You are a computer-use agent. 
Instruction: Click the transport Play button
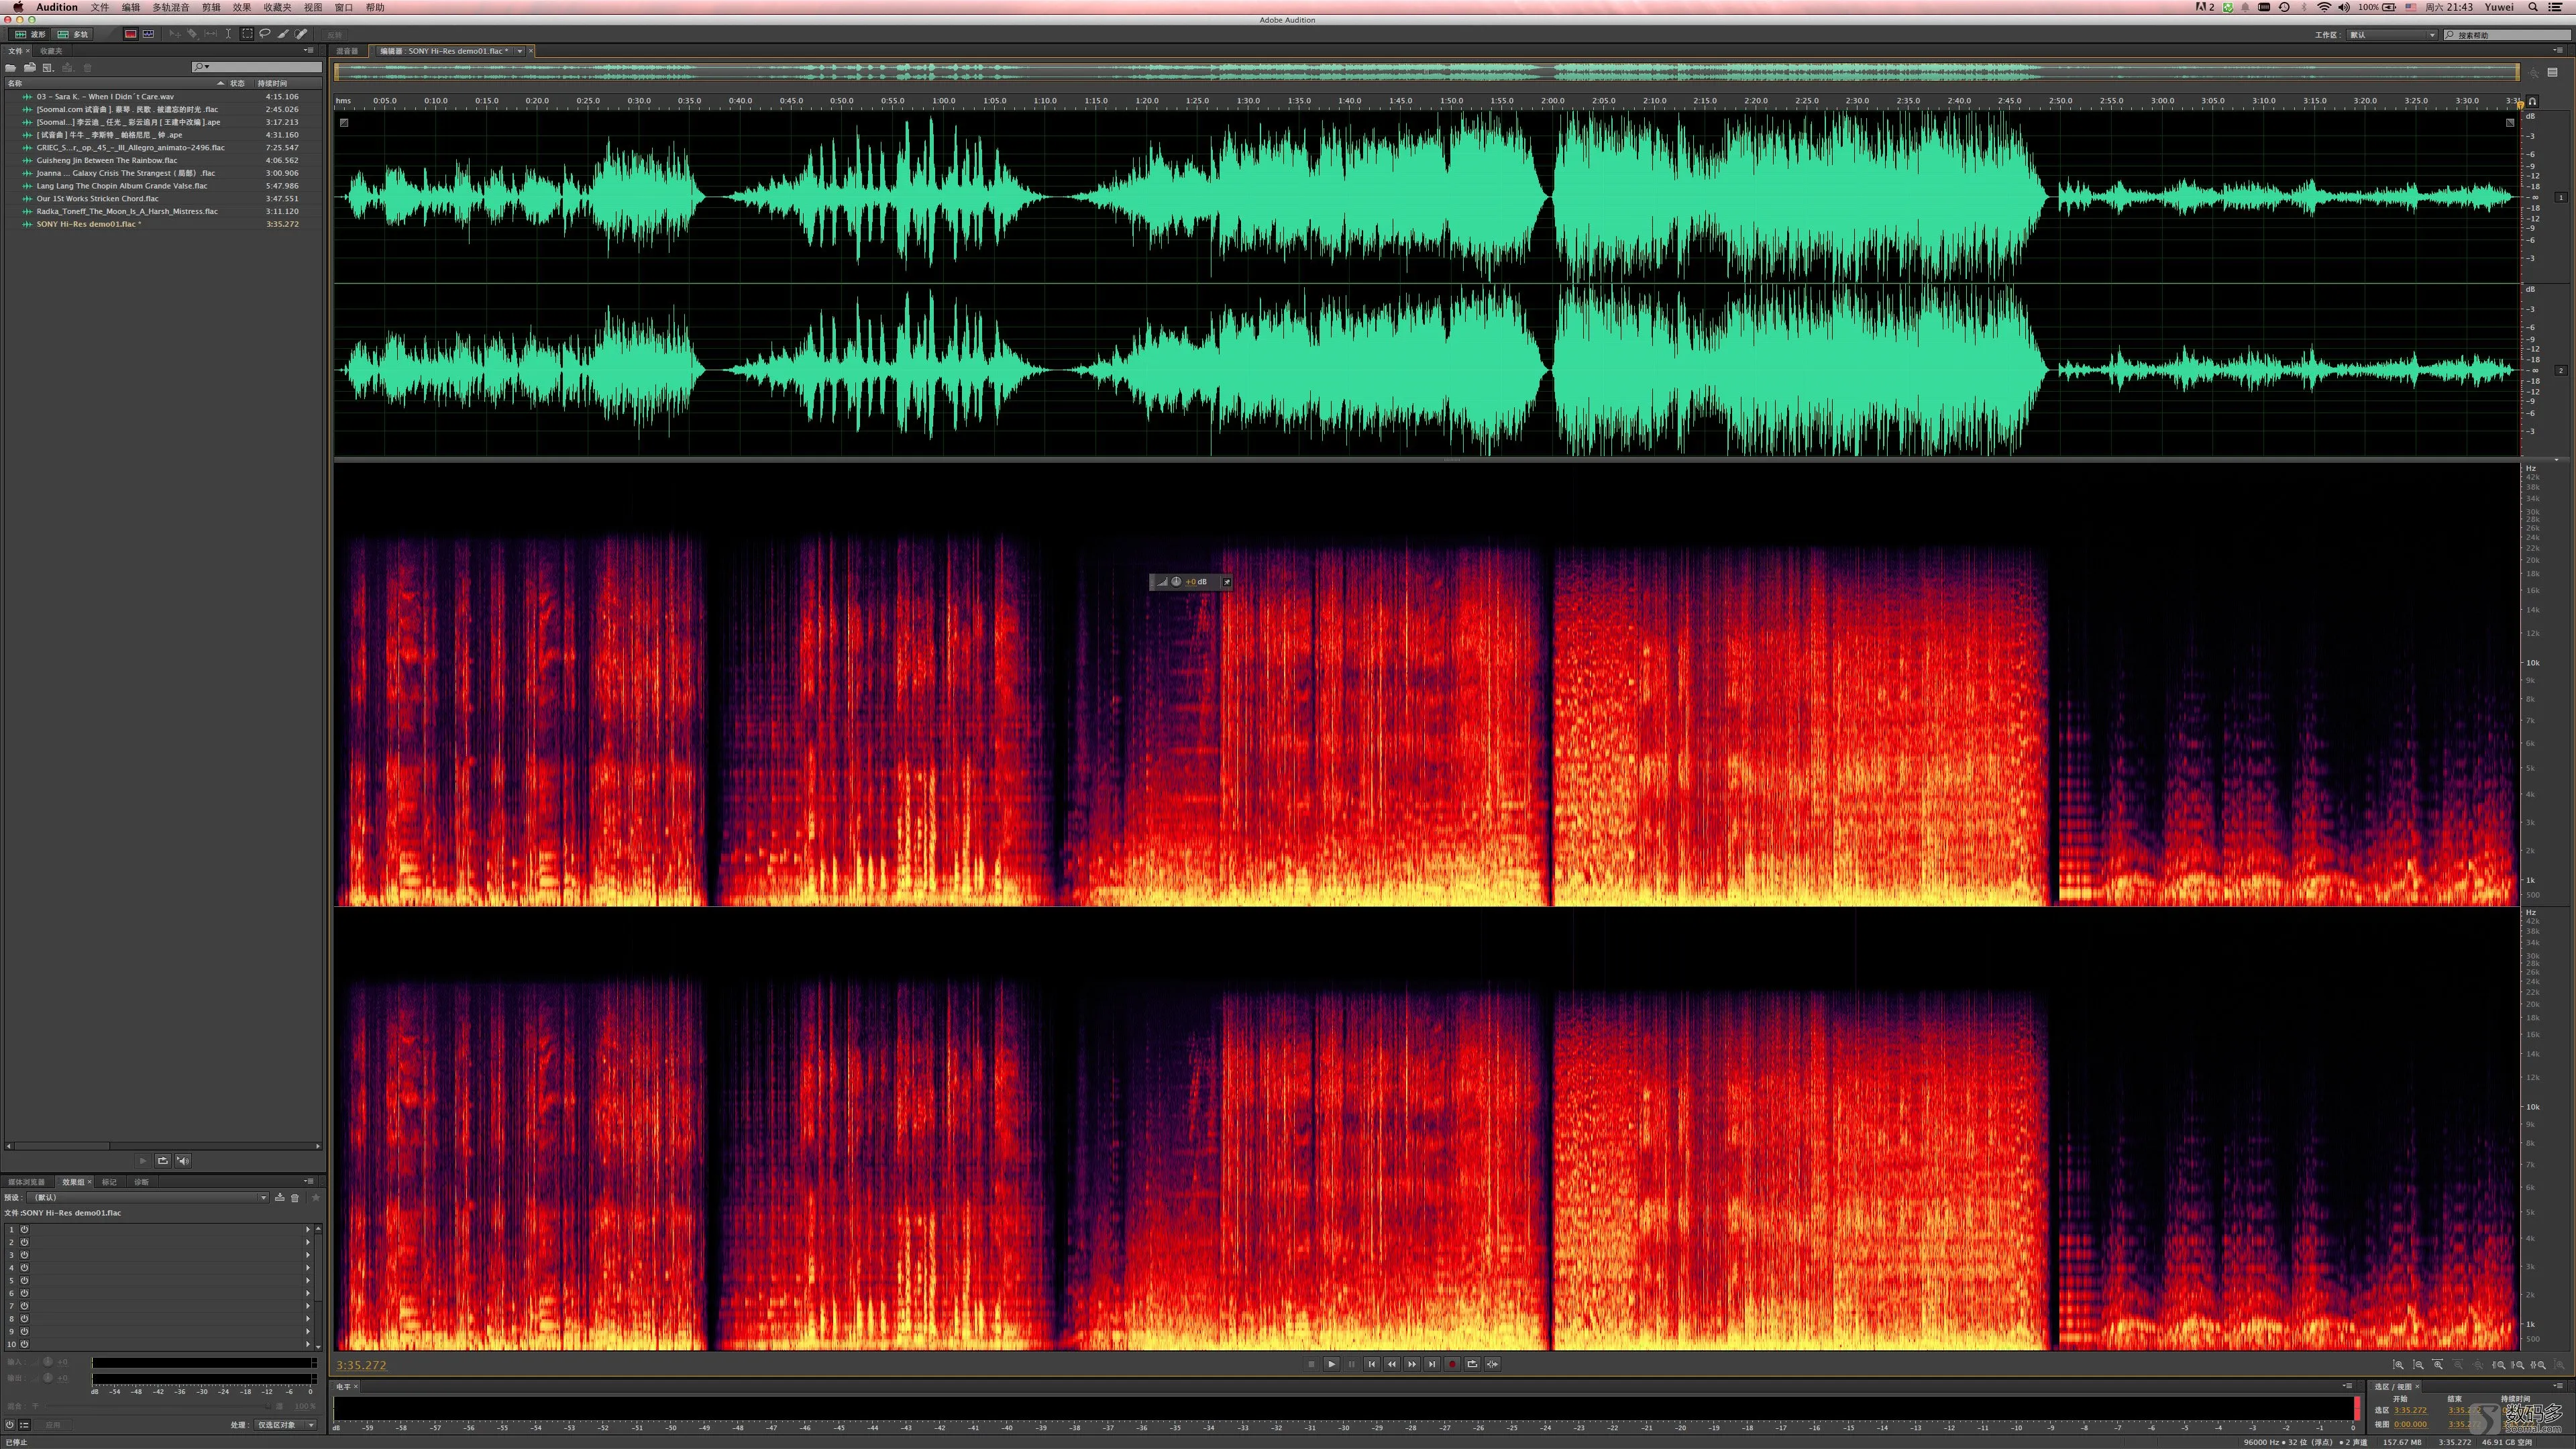pos(1332,1364)
